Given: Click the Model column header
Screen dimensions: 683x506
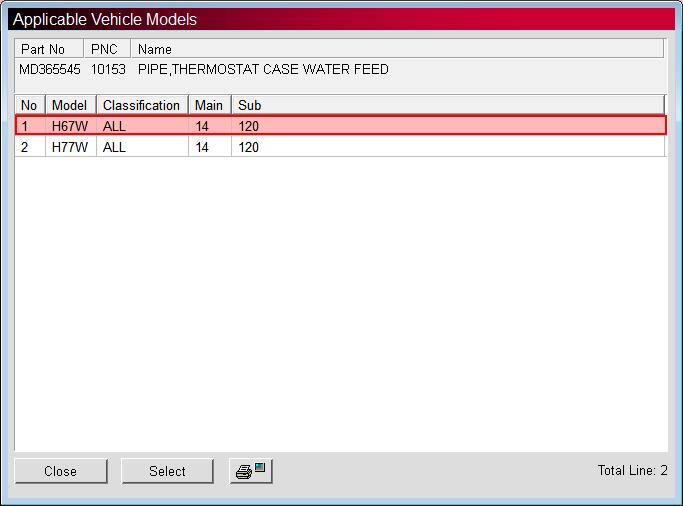Looking at the screenshot, I should (71, 105).
